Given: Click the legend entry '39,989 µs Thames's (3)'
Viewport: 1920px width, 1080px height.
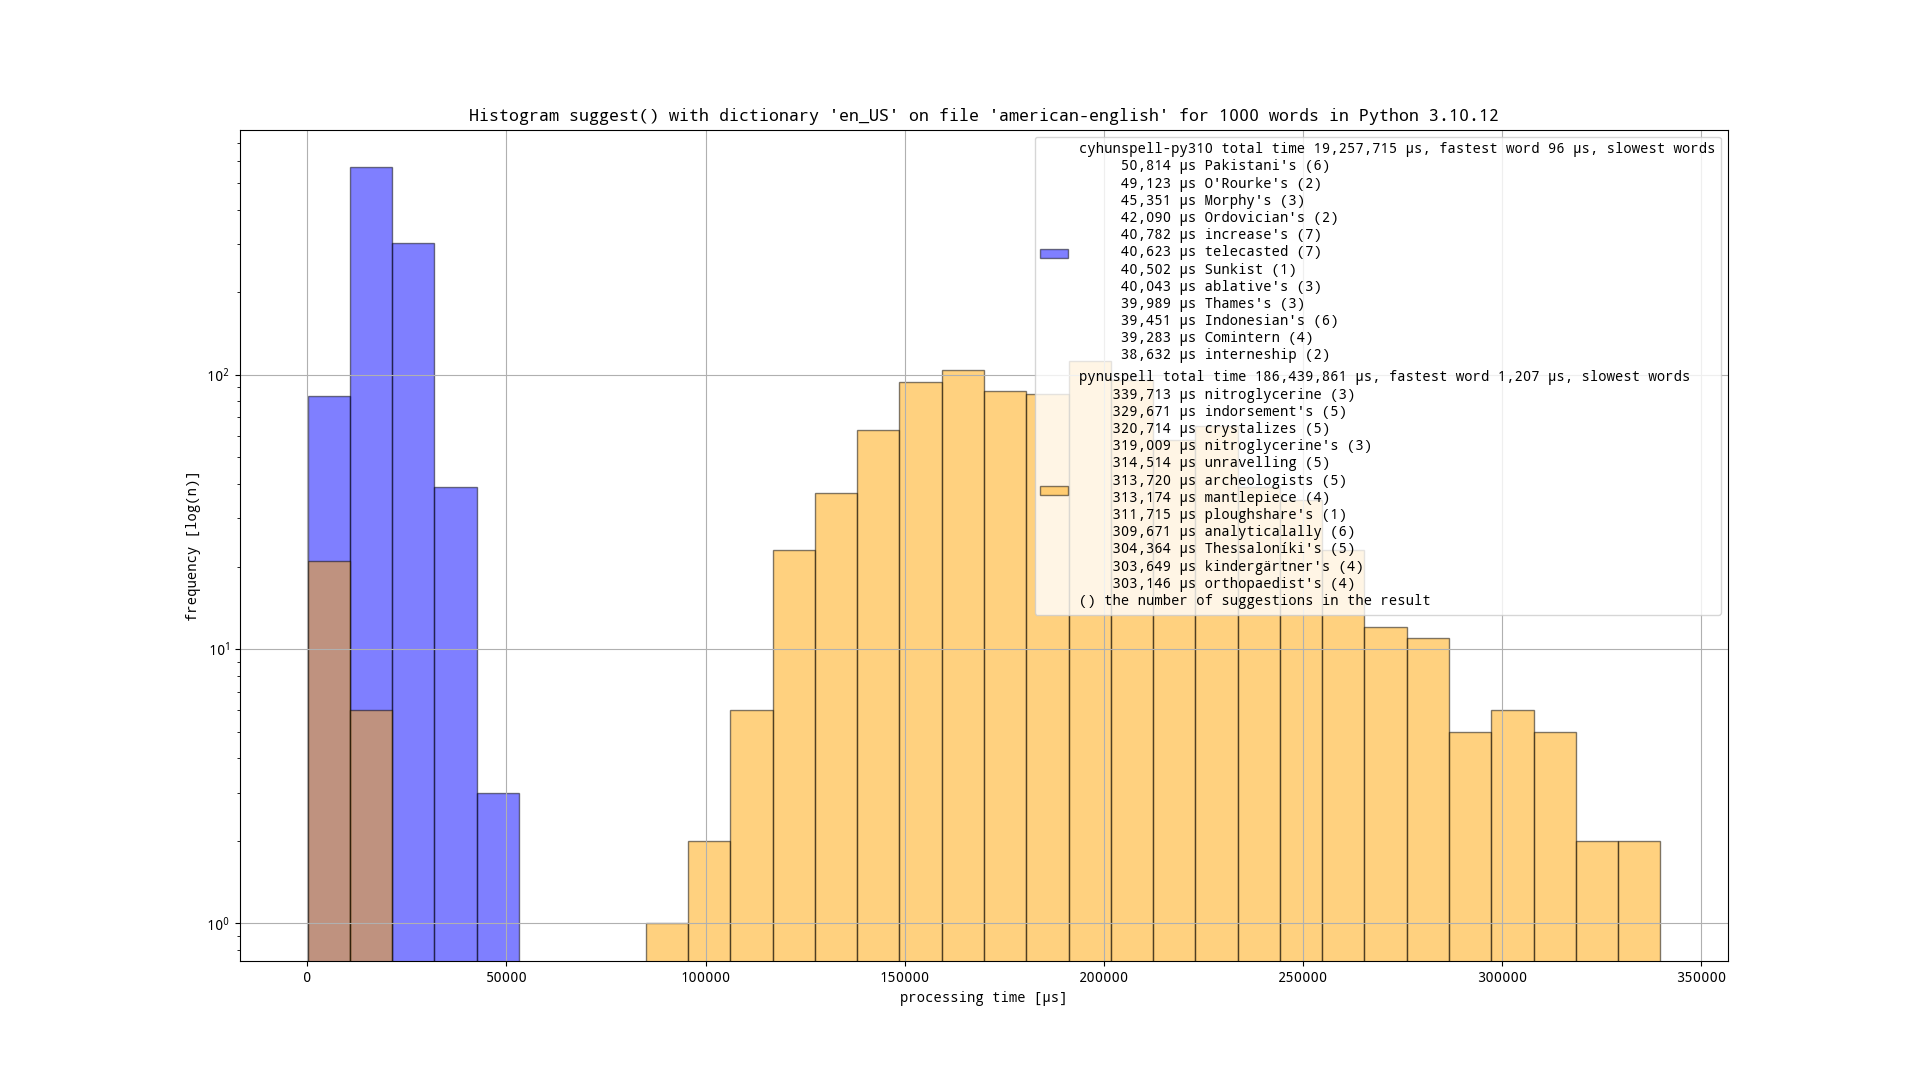Looking at the screenshot, I should pos(1212,303).
